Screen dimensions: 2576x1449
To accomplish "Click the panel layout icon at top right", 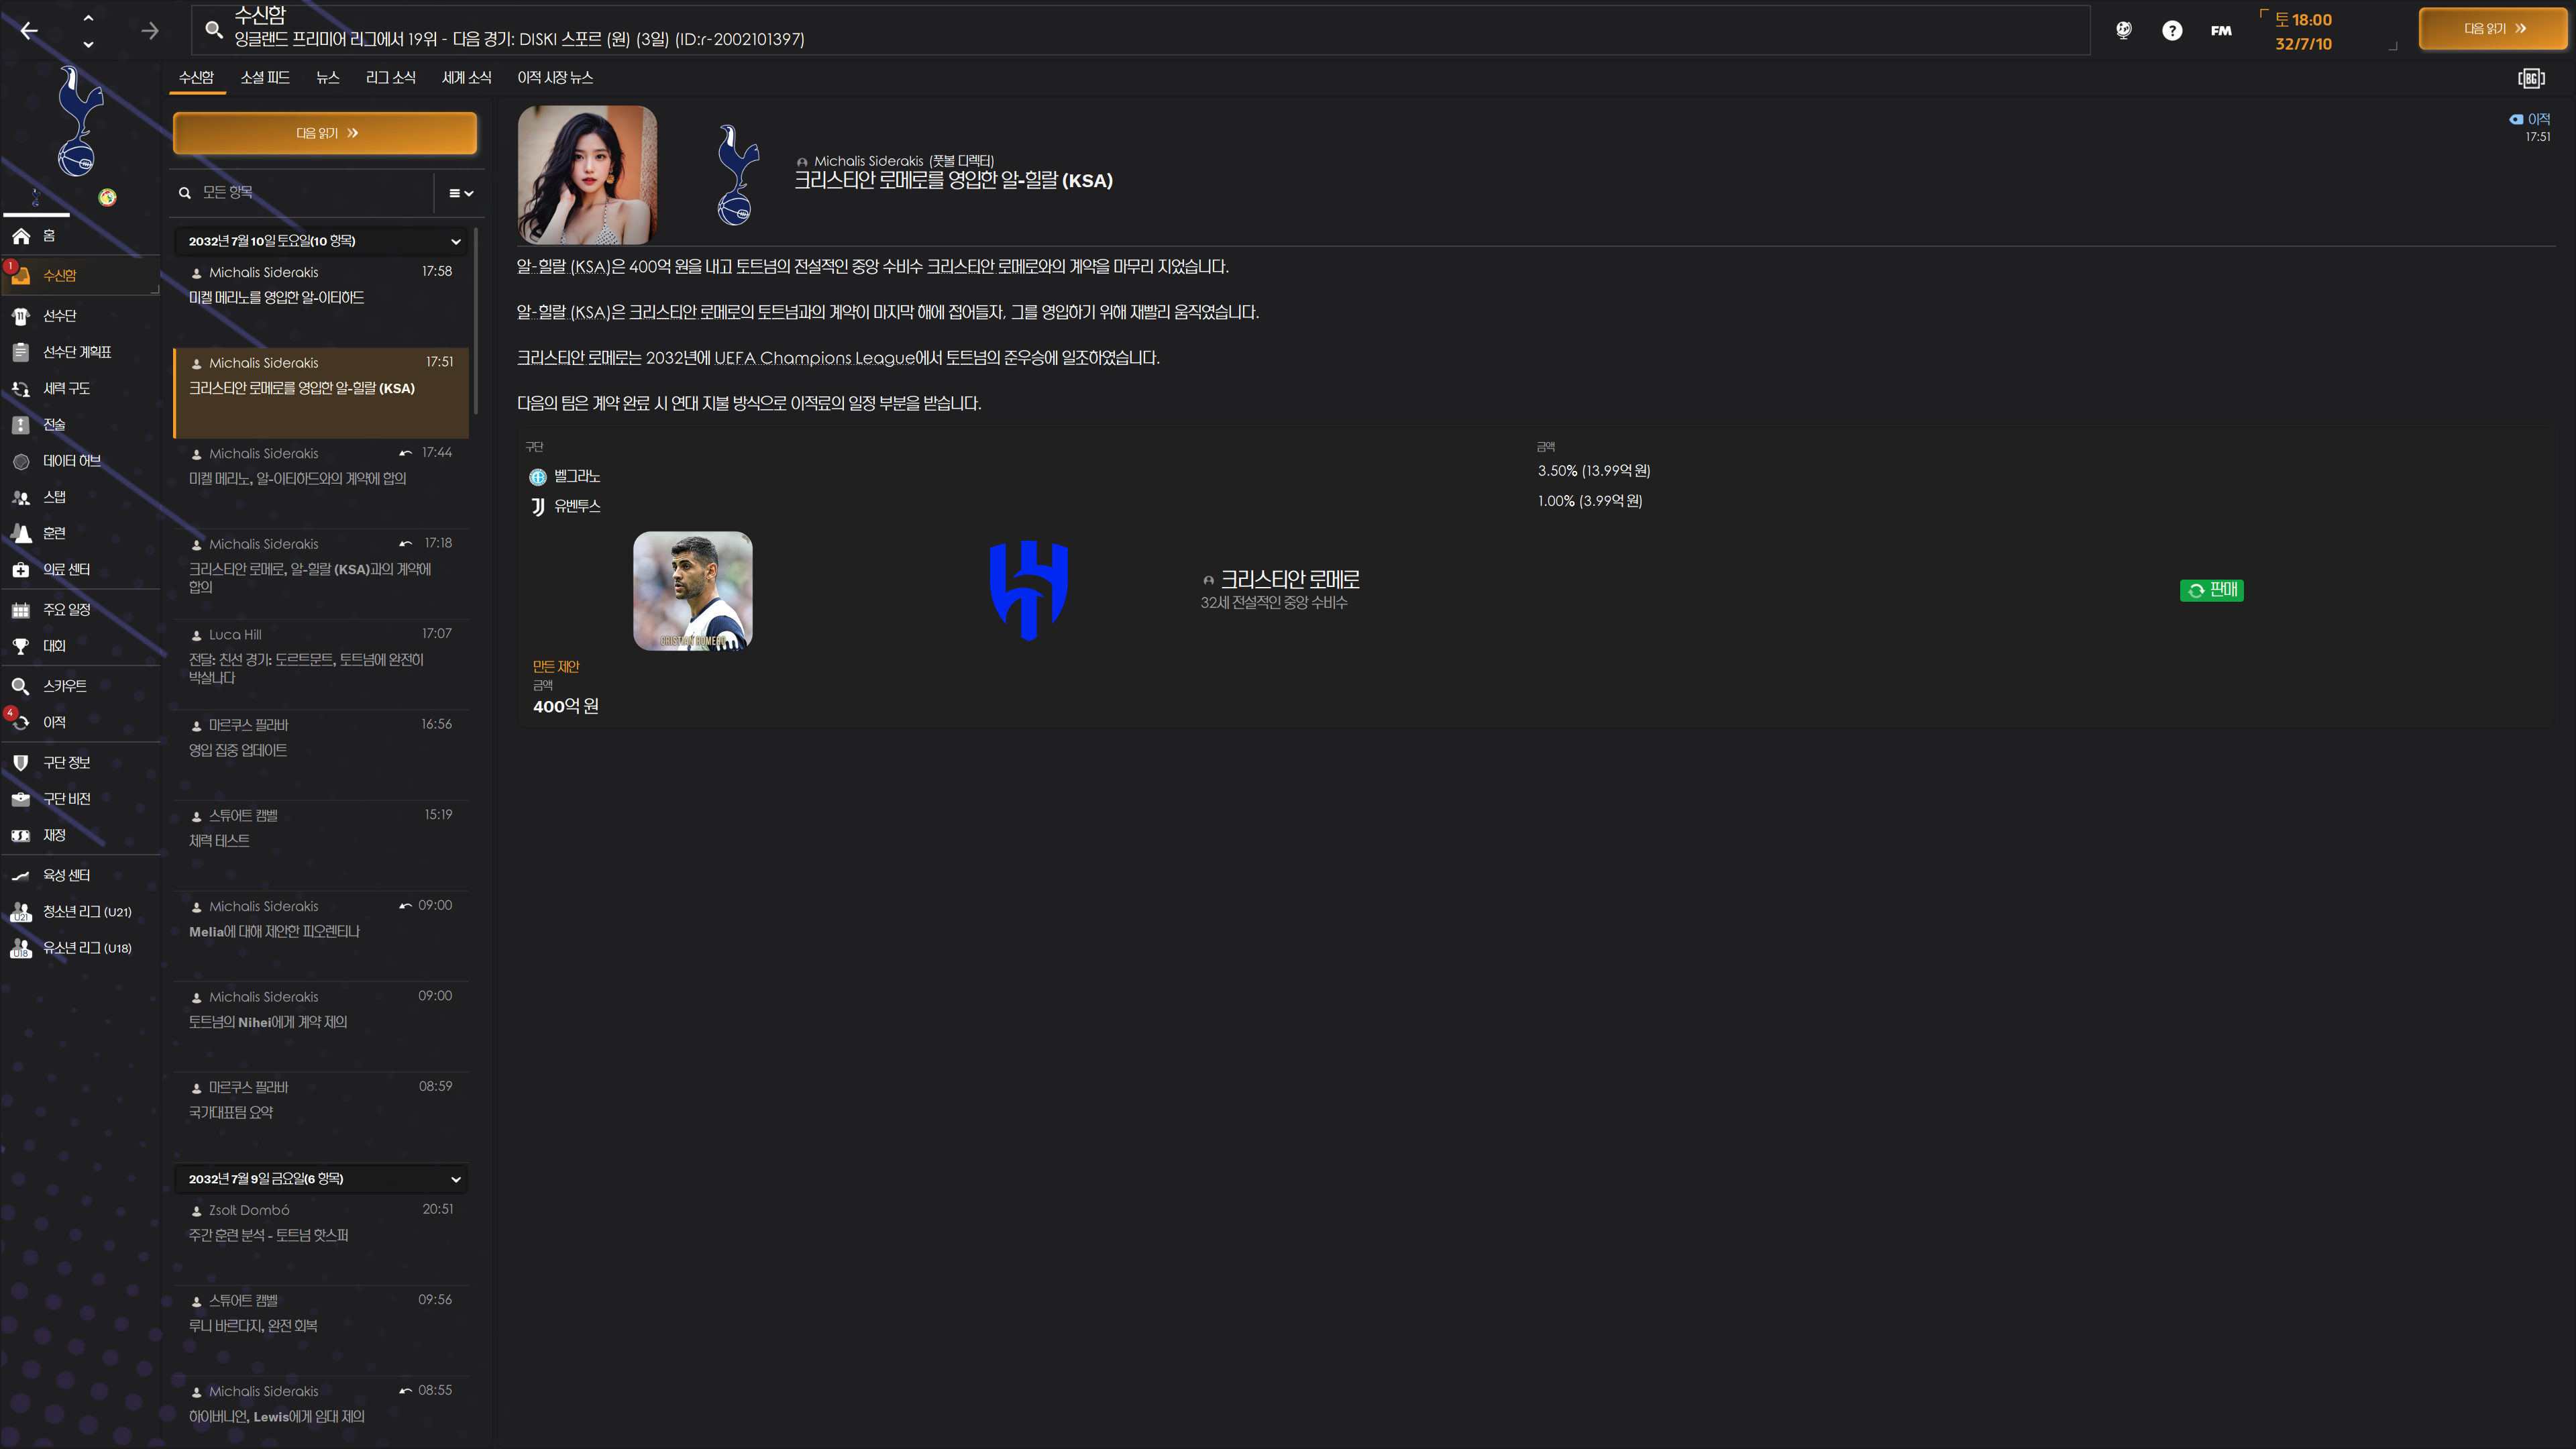I will [x=2530, y=78].
